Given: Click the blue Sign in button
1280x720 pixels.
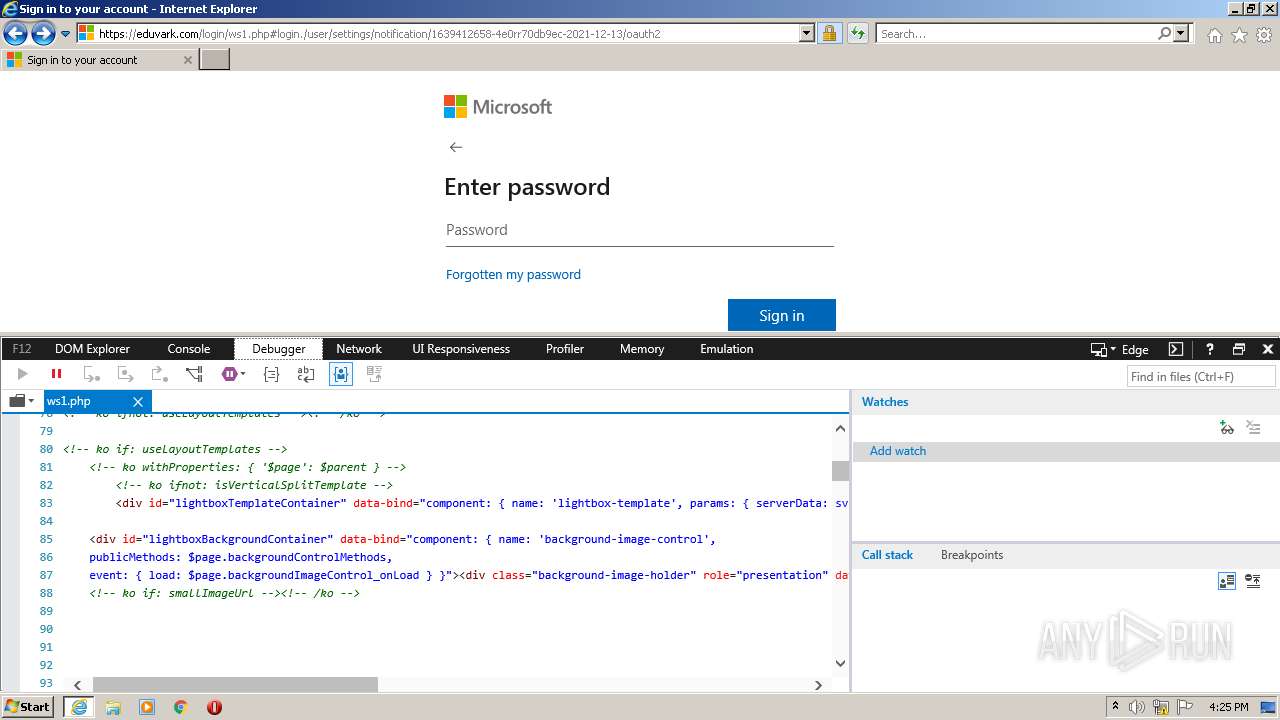Looking at the screenshot, I should pos(782,315).
